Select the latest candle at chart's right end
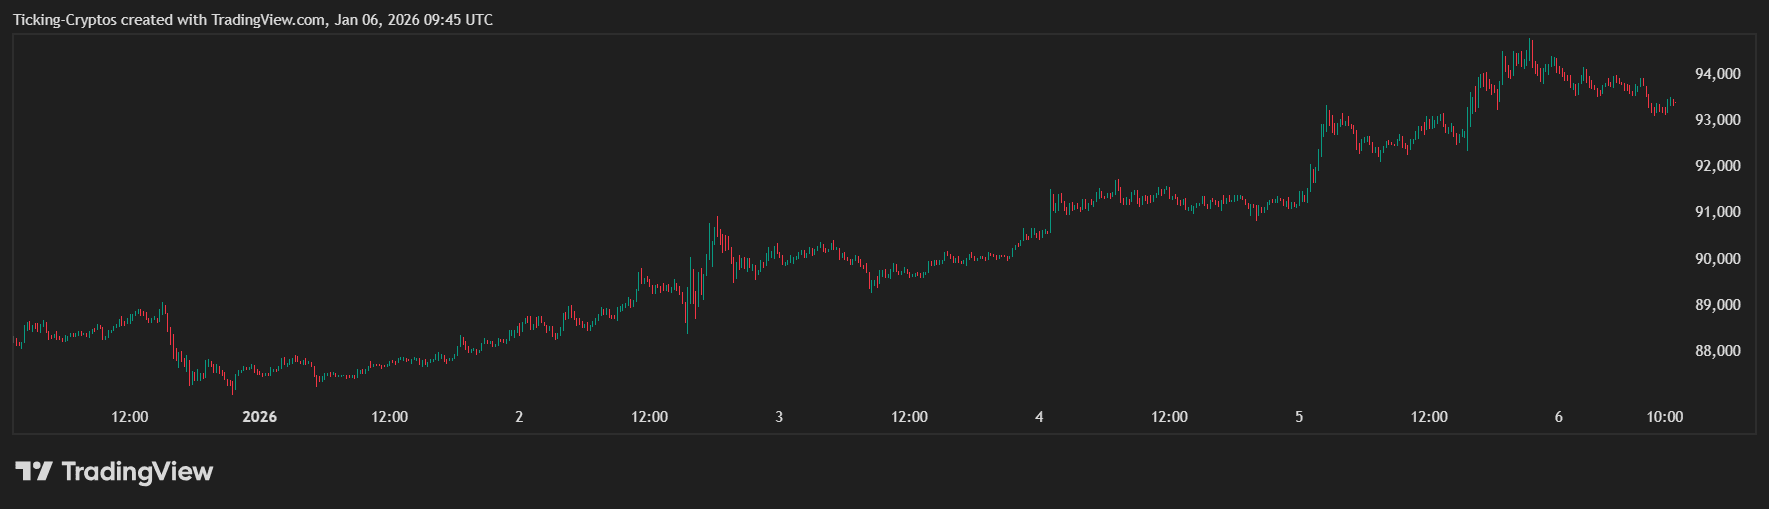The image size is (1769, 509). tap(1673, 101)
